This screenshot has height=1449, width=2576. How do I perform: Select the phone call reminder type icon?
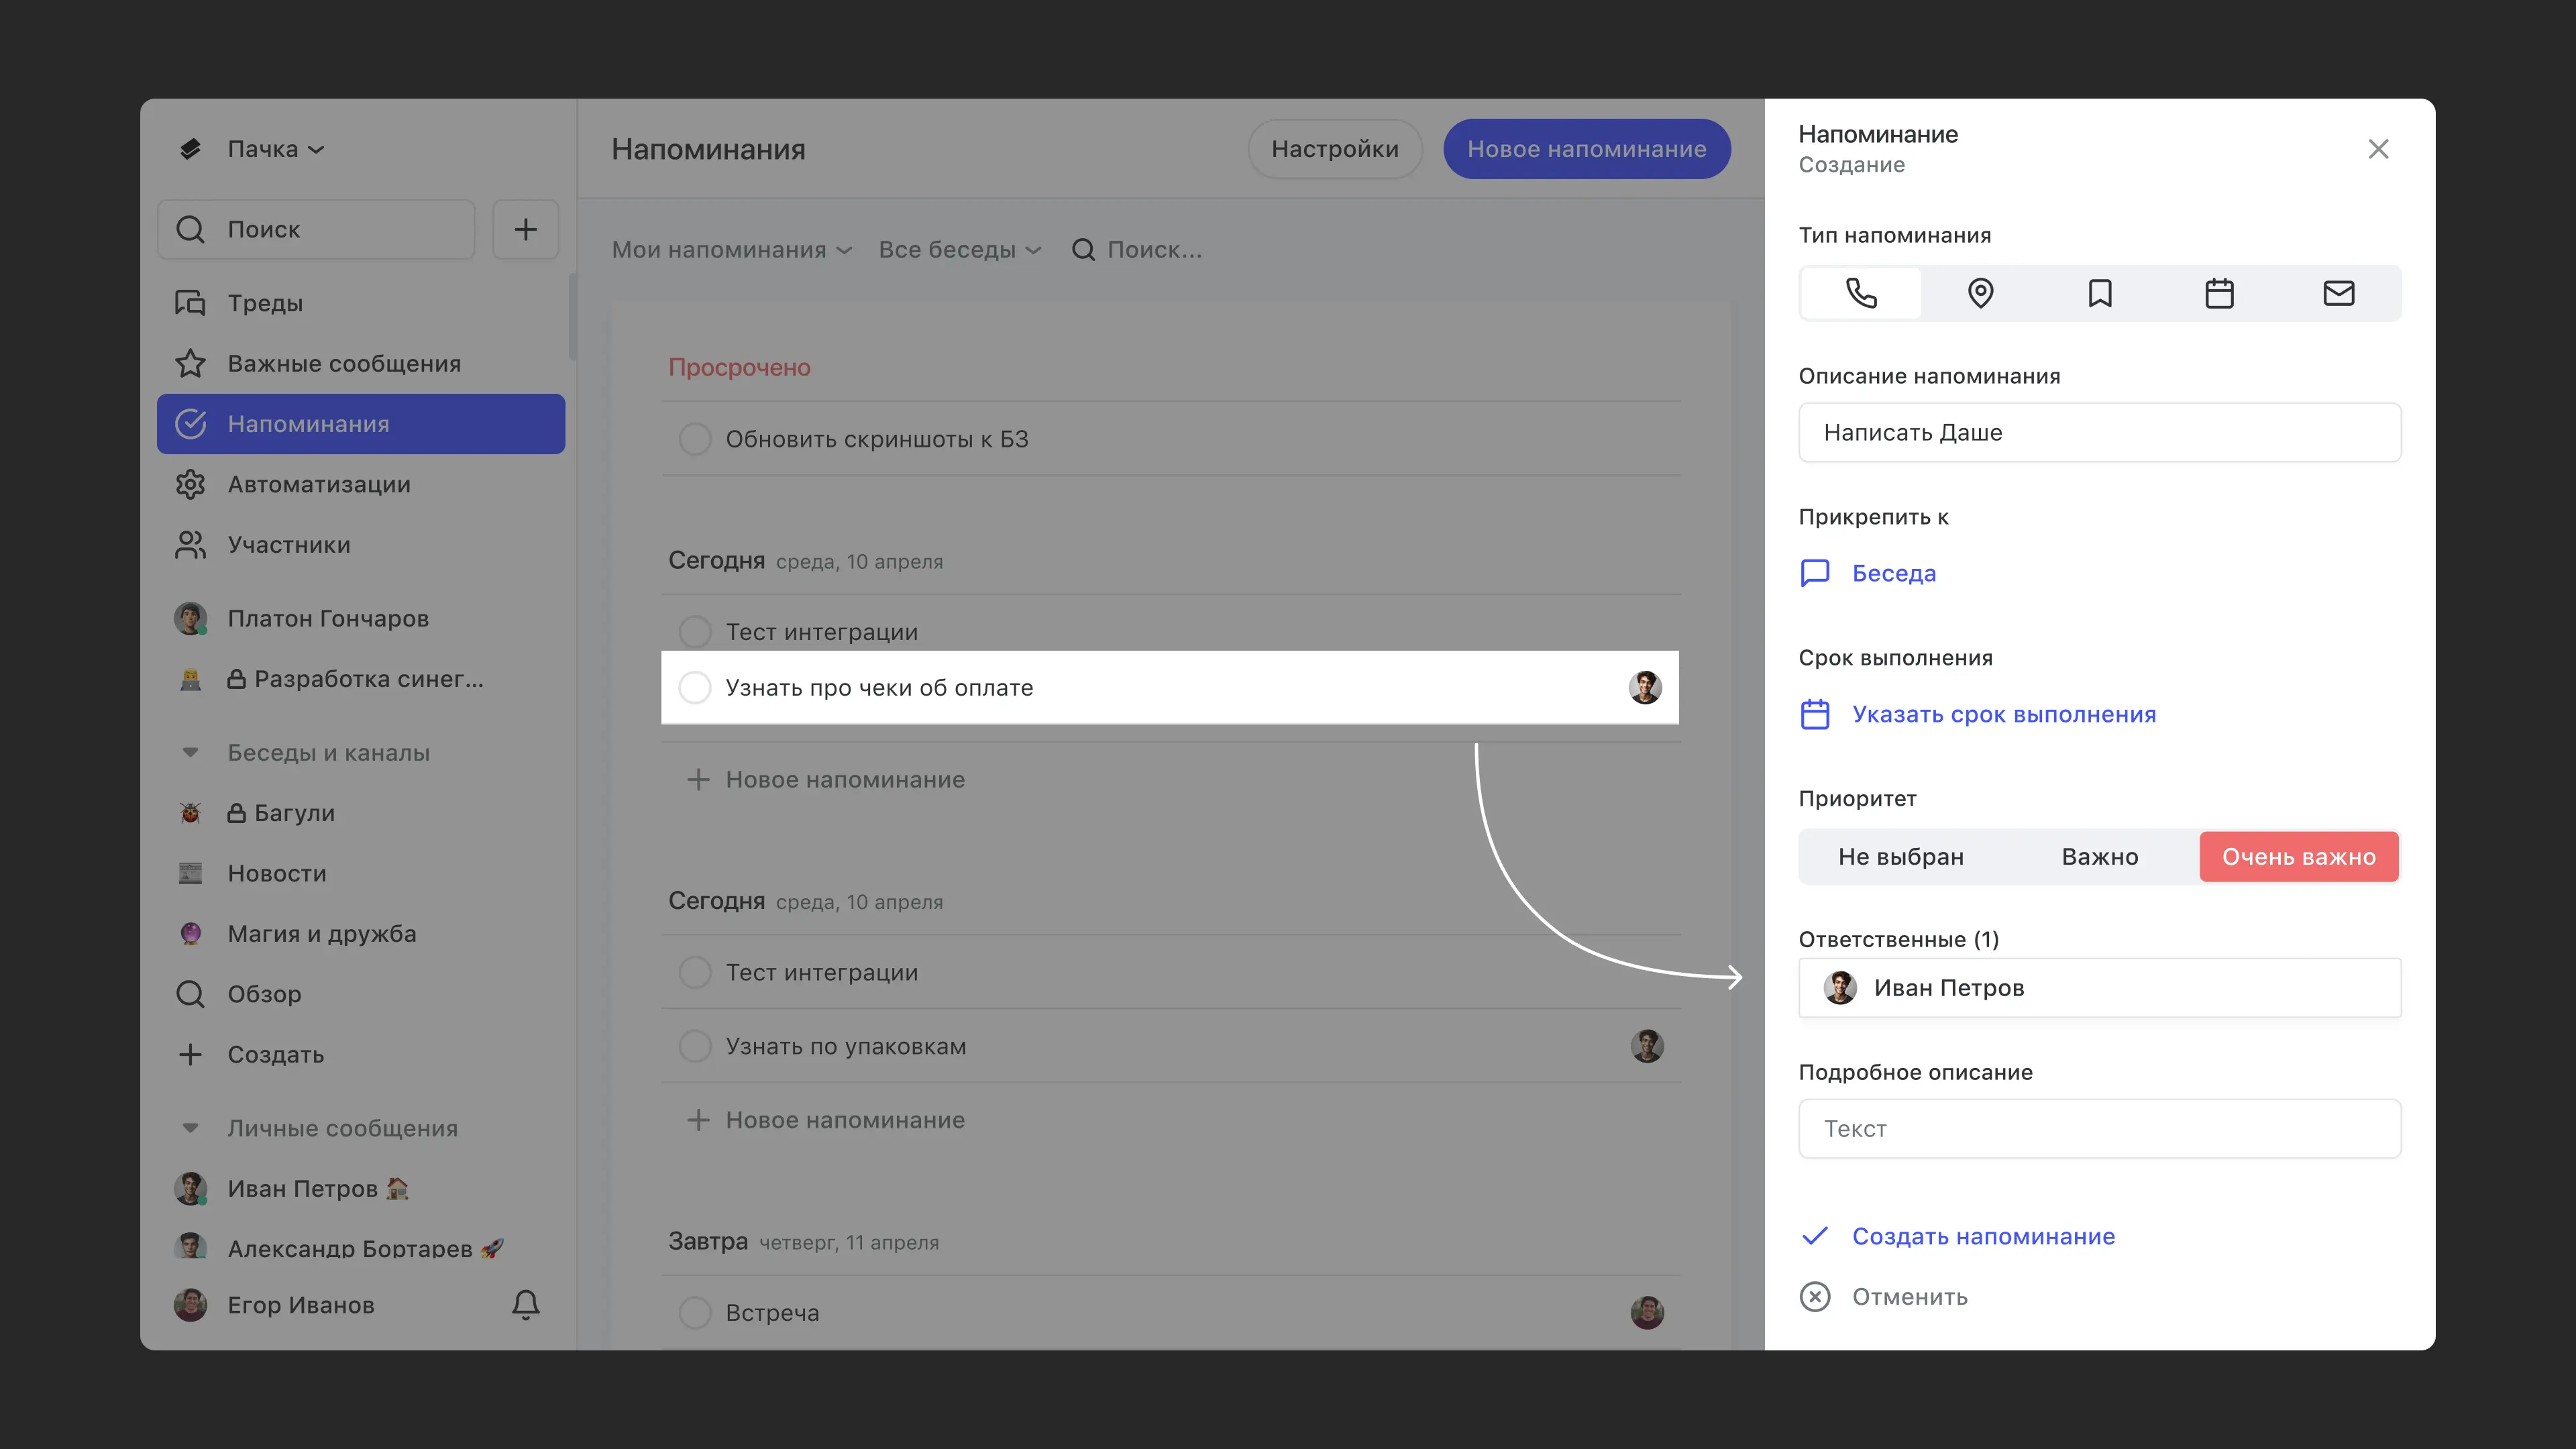point(1860,293)
